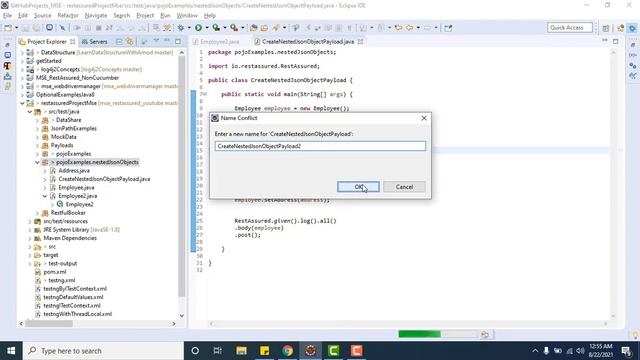Open Task View on the taskbar
The height and width of the screenshot is (360, 640).
pyautogui.click(x=218, y=351)
